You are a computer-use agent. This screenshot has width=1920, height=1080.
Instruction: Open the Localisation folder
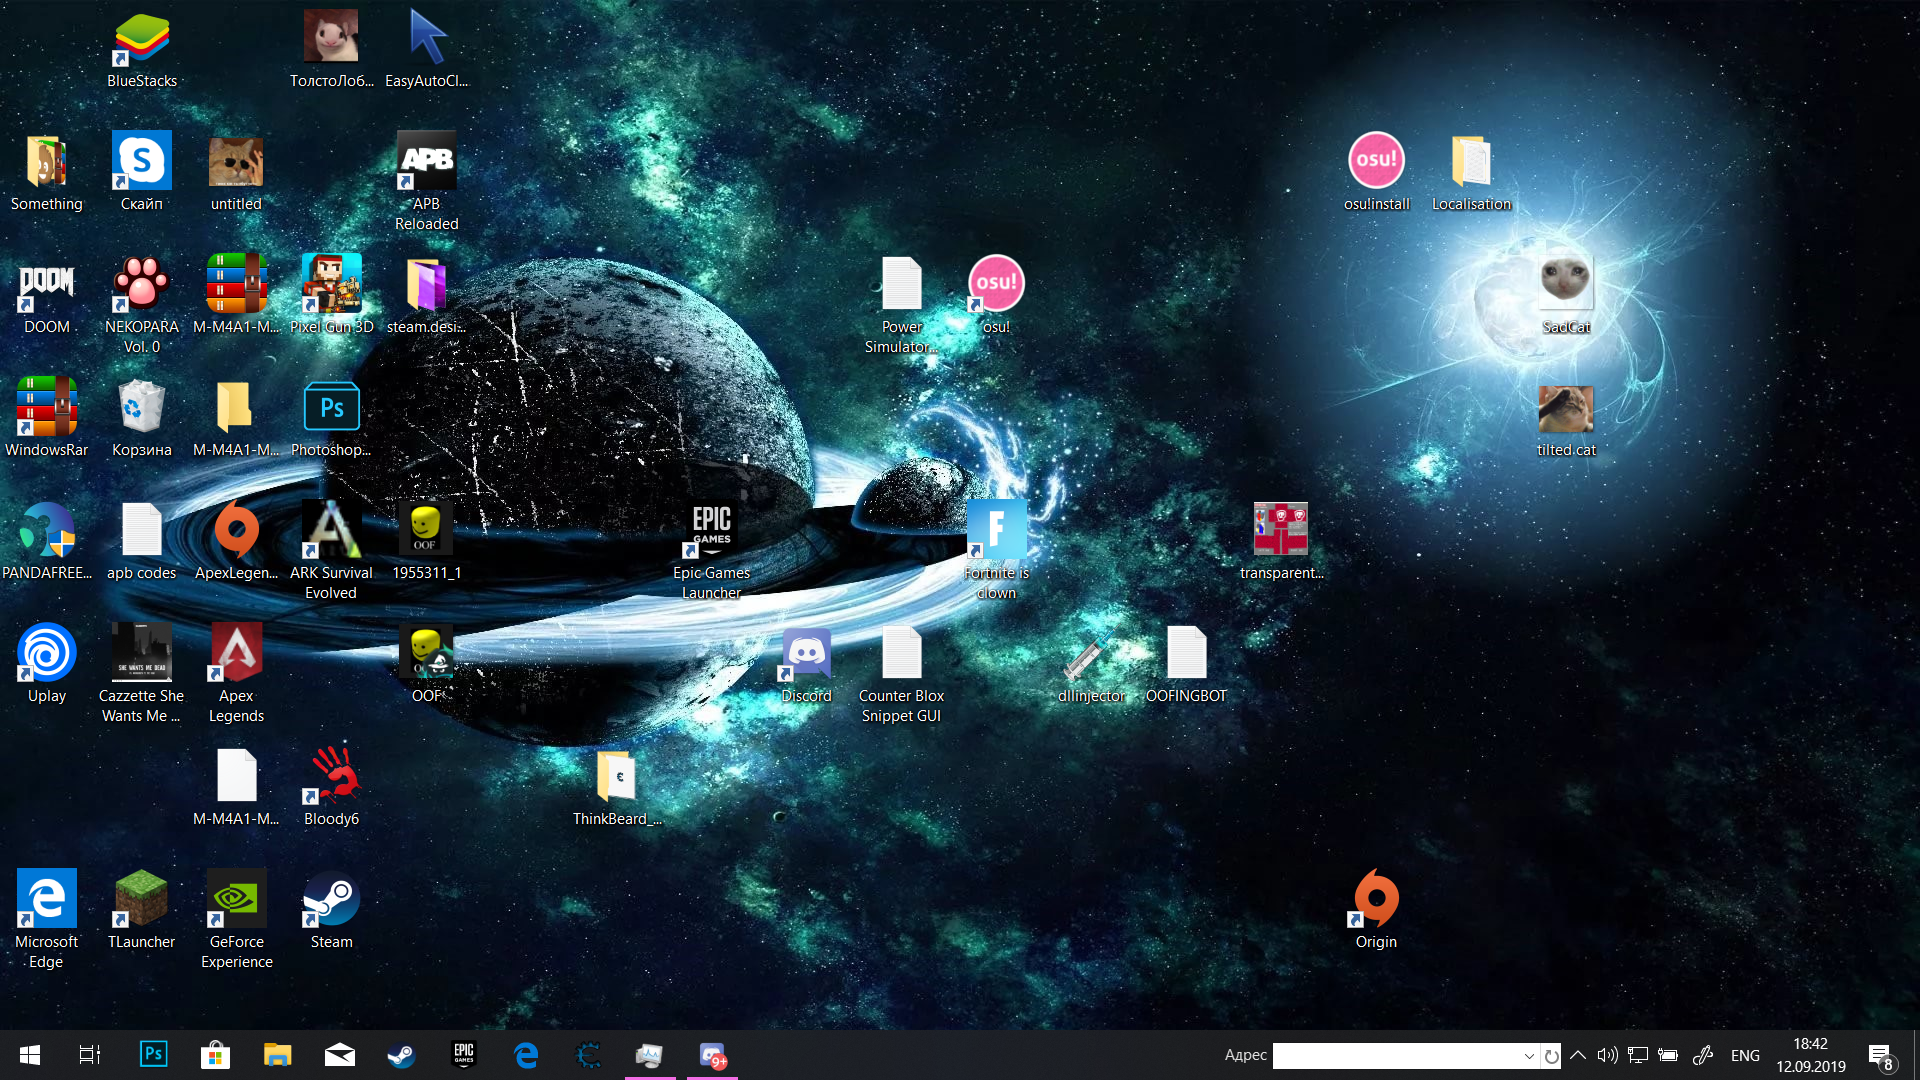1472,173
